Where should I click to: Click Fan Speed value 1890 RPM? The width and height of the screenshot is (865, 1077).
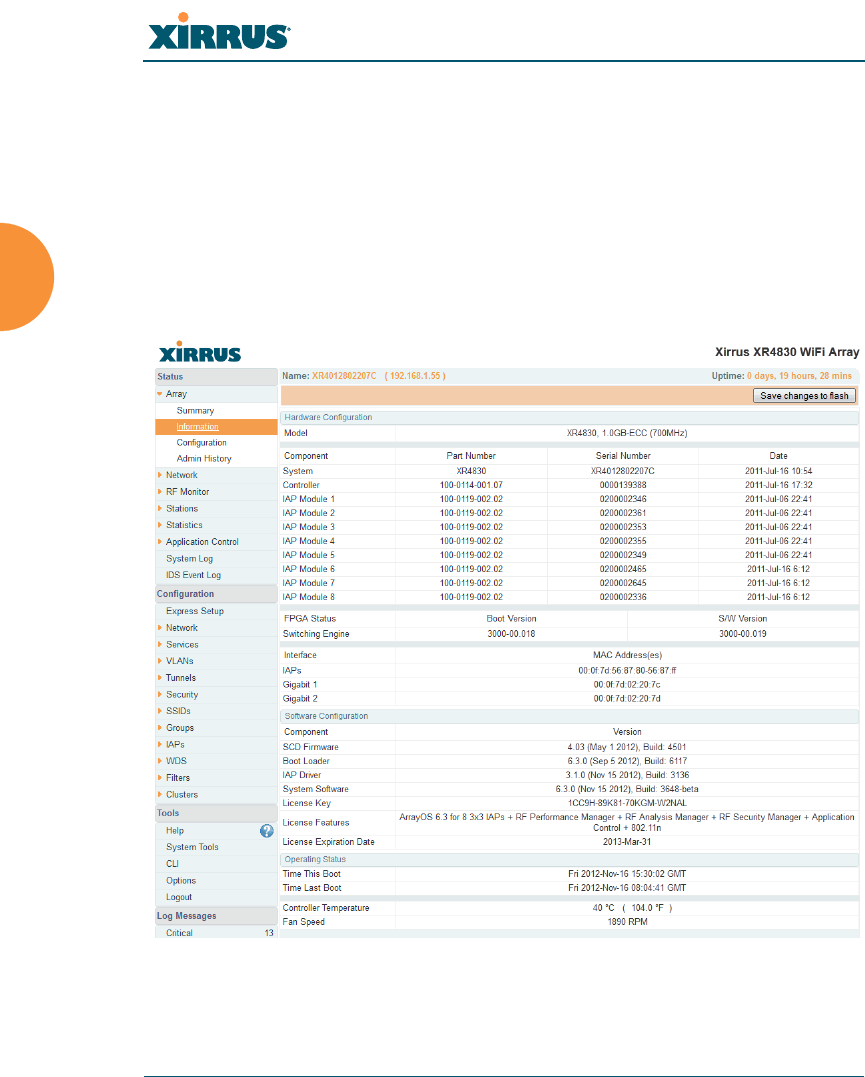627,922
